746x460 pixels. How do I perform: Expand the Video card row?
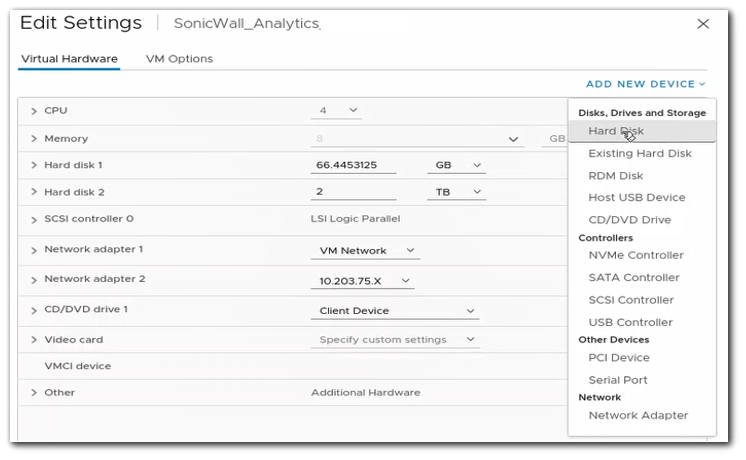[x=33, y=340]
